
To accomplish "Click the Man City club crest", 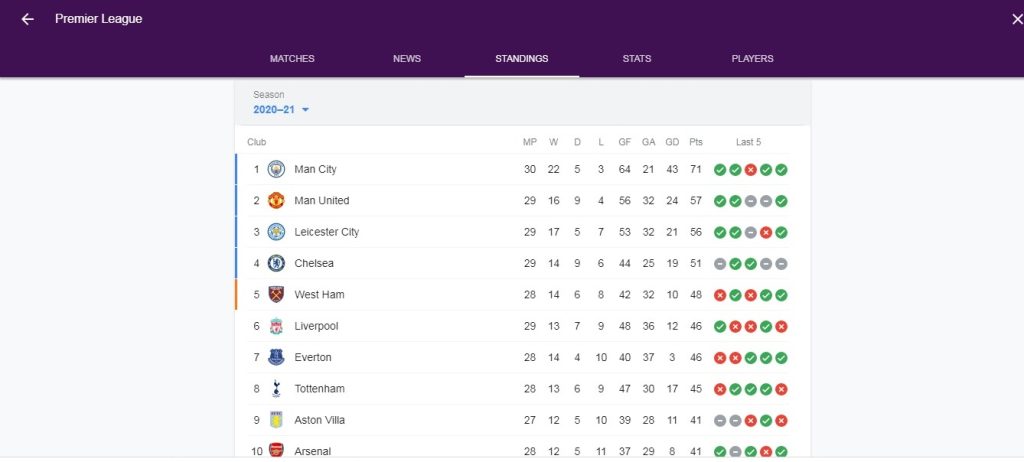I will point(276,169).
